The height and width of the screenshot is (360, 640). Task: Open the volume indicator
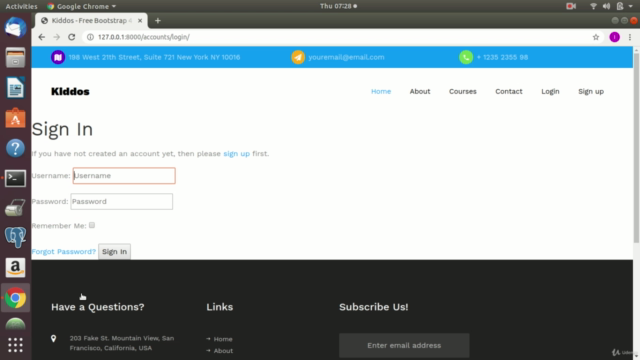point(606,6)
